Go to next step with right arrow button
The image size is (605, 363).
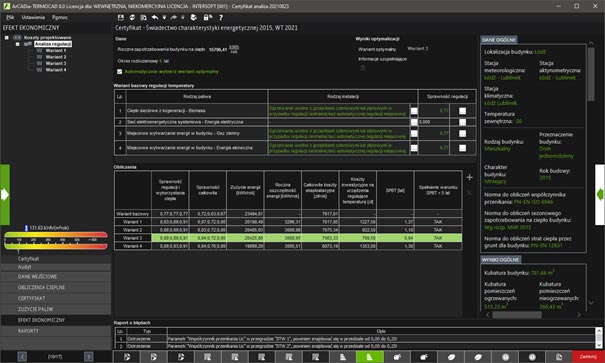pos(88,356)
